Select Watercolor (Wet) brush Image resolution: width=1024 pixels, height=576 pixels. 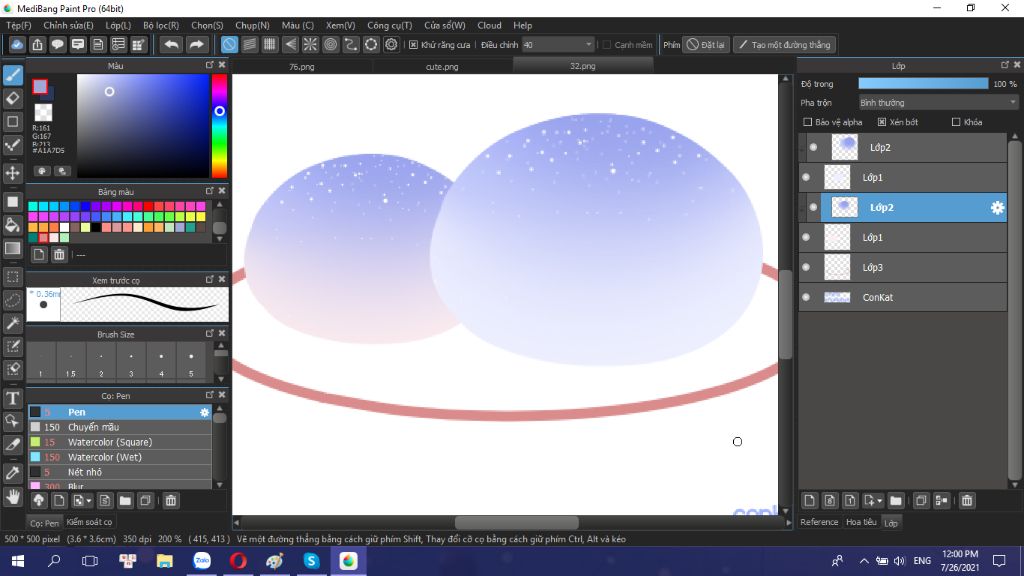pyautogui.click(x=120, y=457)
